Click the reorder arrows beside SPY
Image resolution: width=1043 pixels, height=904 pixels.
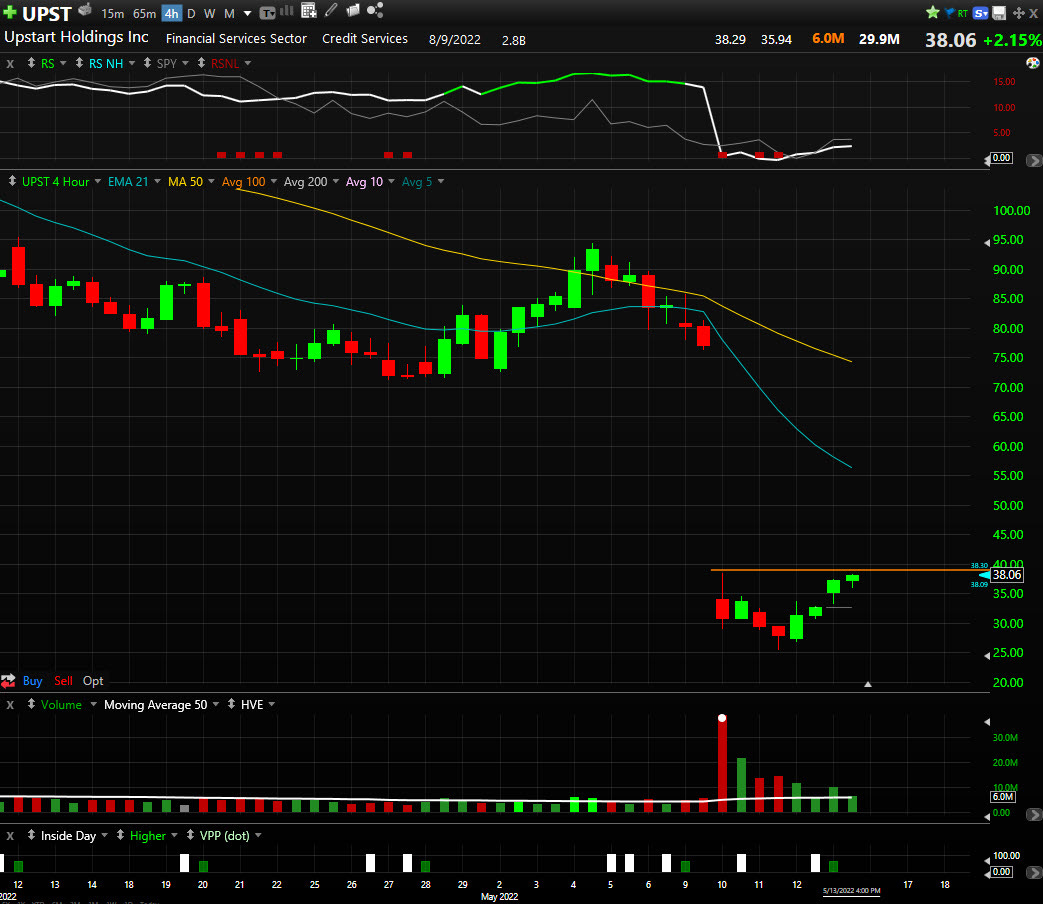pyautogui.click(x=147, y=63)
